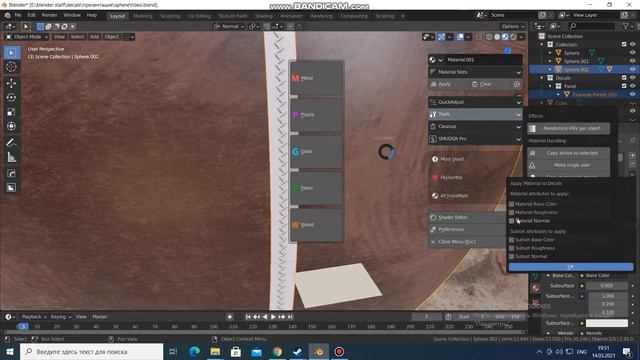This screenshot has width=640, height=360.
Task: Open the Shader Editor
Action: (467, 218)
